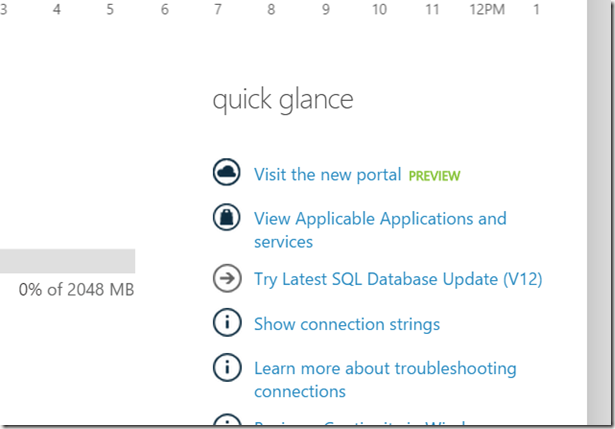
Task: Click the info icon beside Show connection strings
Action: [227, 323]
